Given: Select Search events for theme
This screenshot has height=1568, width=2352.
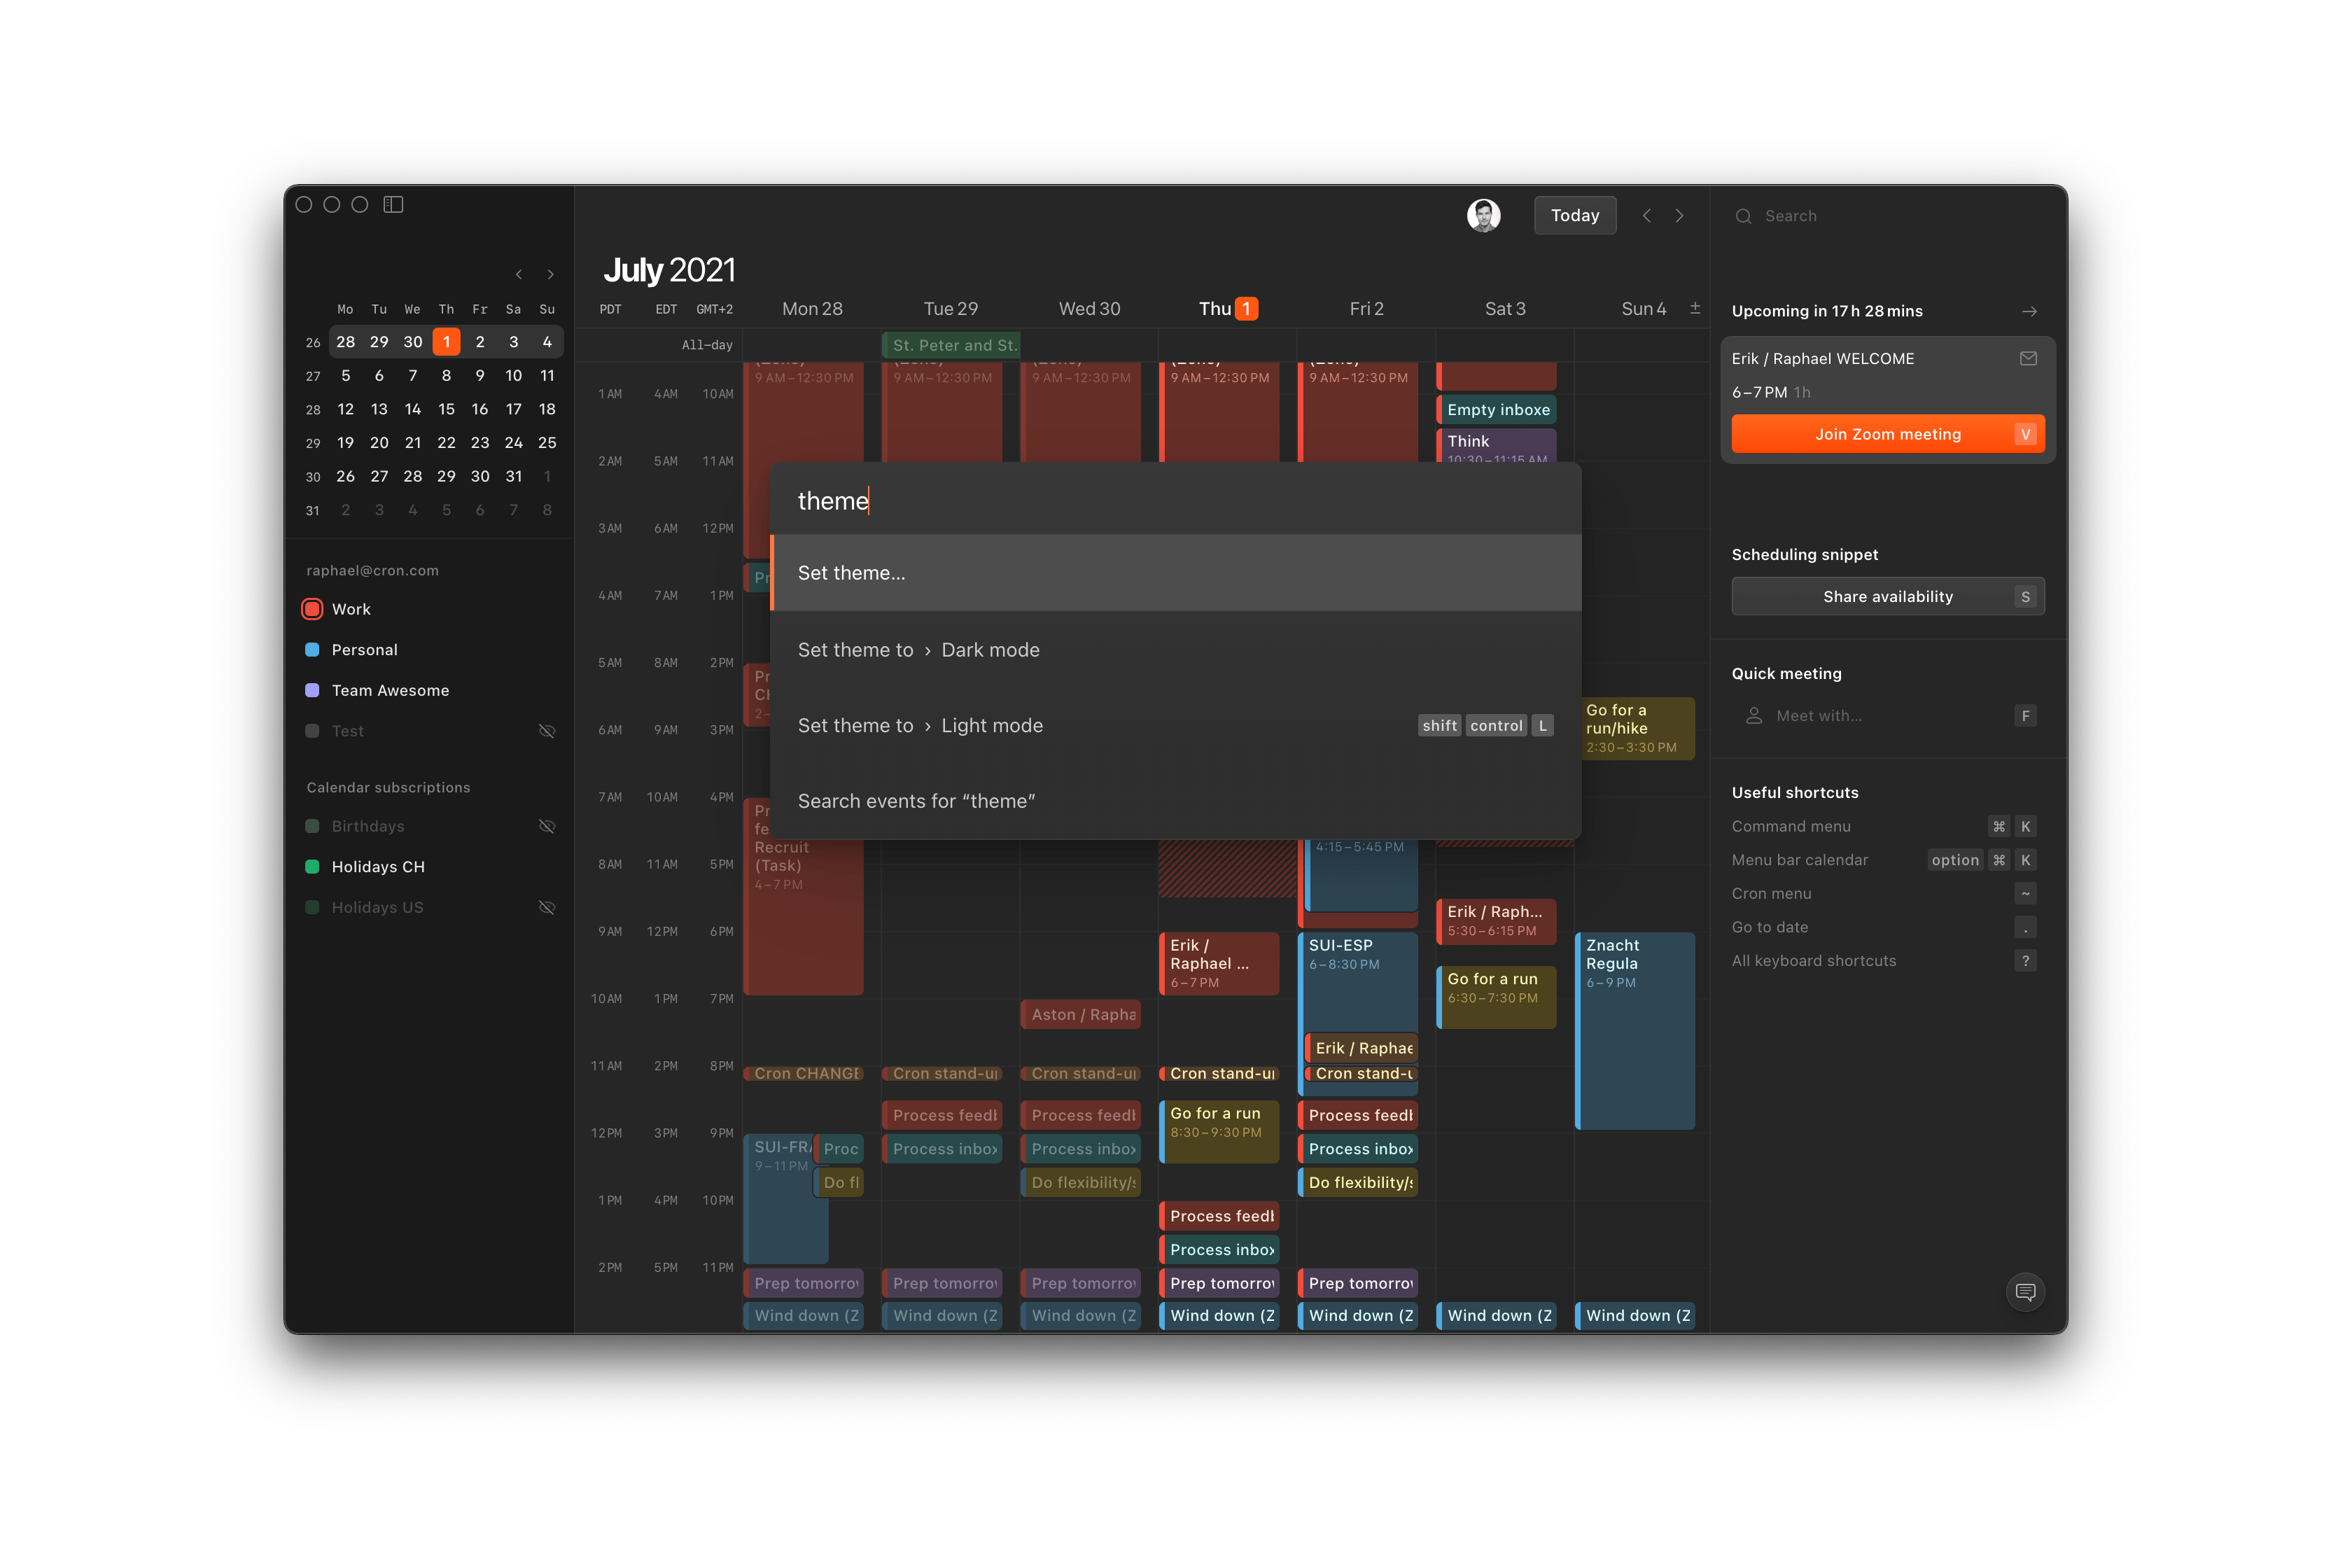Looking at the screenshot, I should [x=917, y=798].
